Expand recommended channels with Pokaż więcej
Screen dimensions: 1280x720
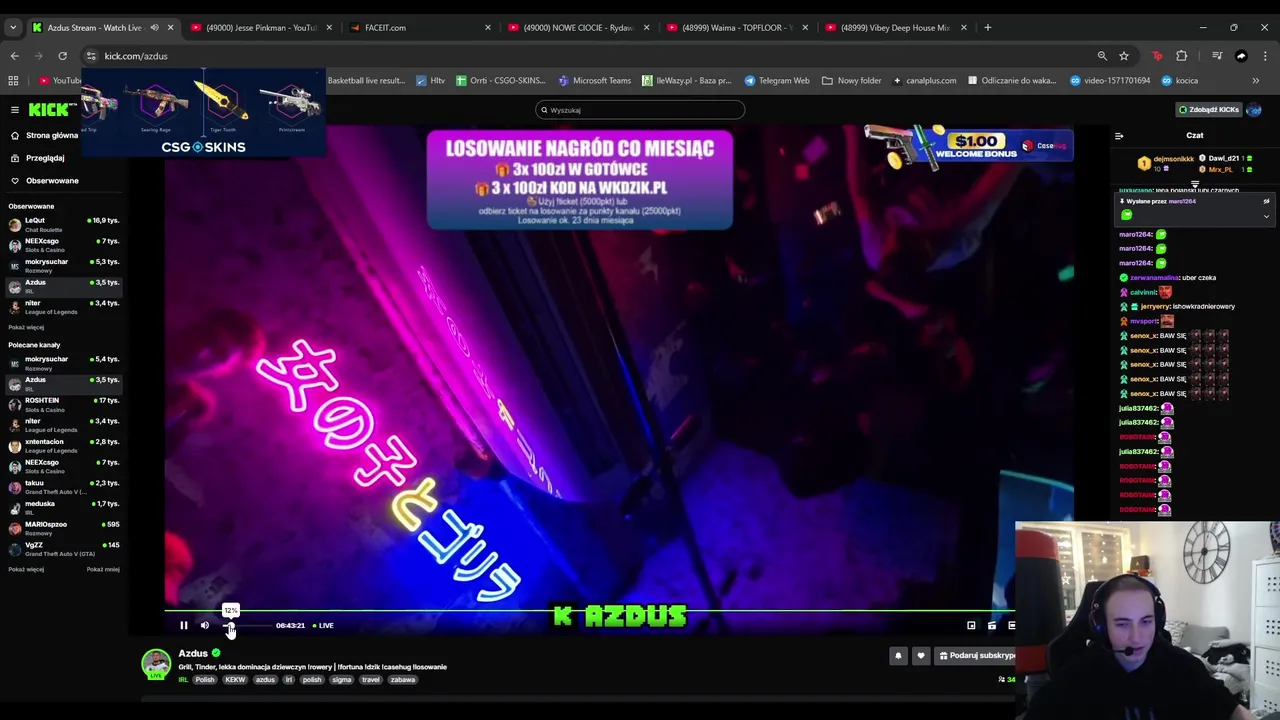point(26,569)
